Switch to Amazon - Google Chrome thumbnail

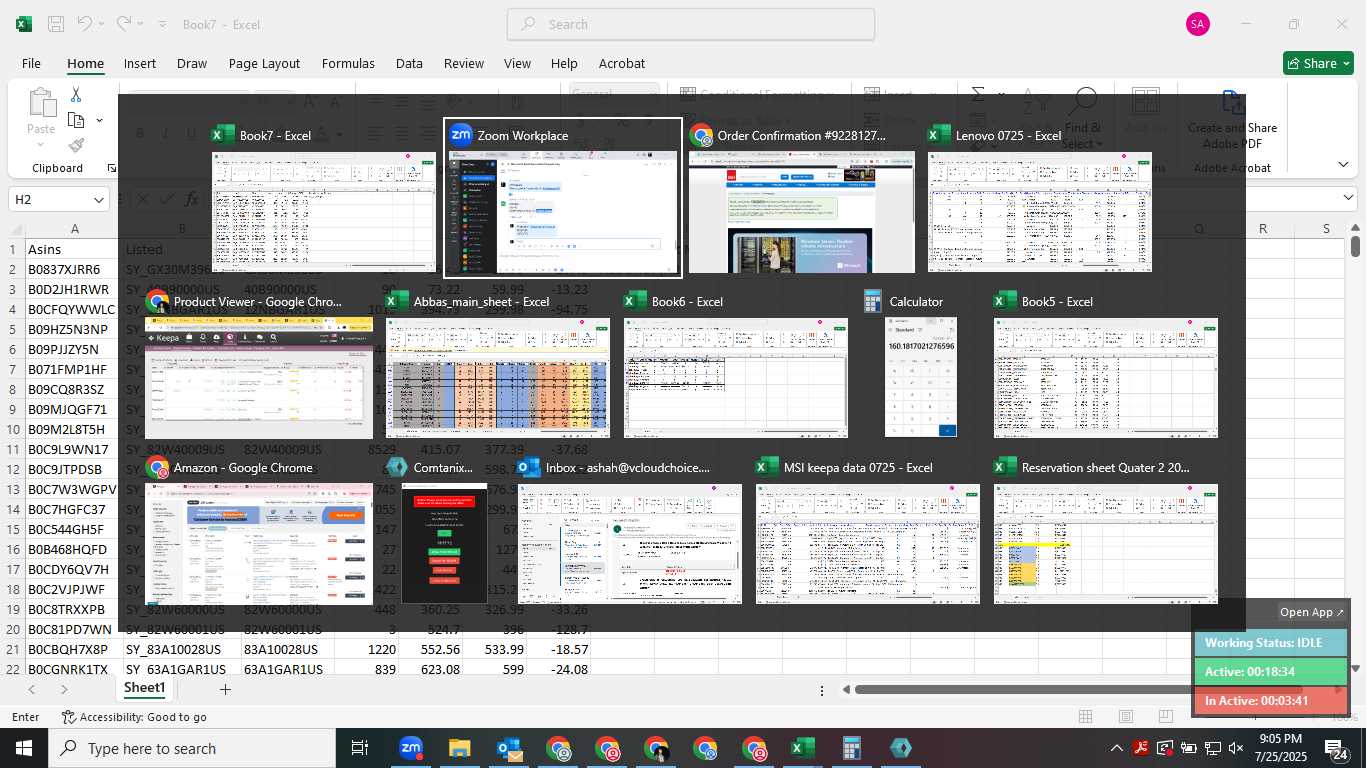[259, 544]
